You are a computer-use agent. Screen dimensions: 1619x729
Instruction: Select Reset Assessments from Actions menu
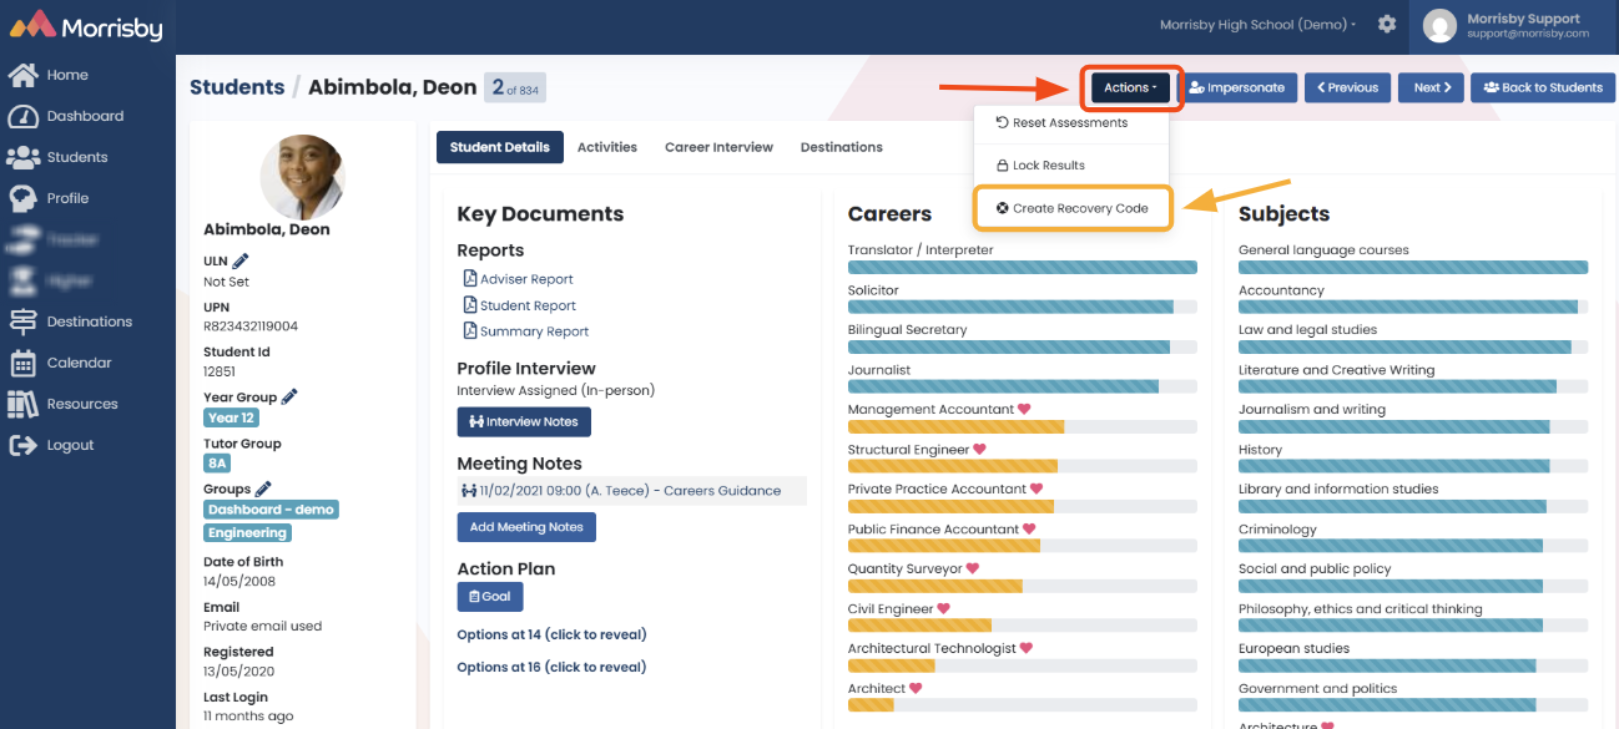[1071, 123]
